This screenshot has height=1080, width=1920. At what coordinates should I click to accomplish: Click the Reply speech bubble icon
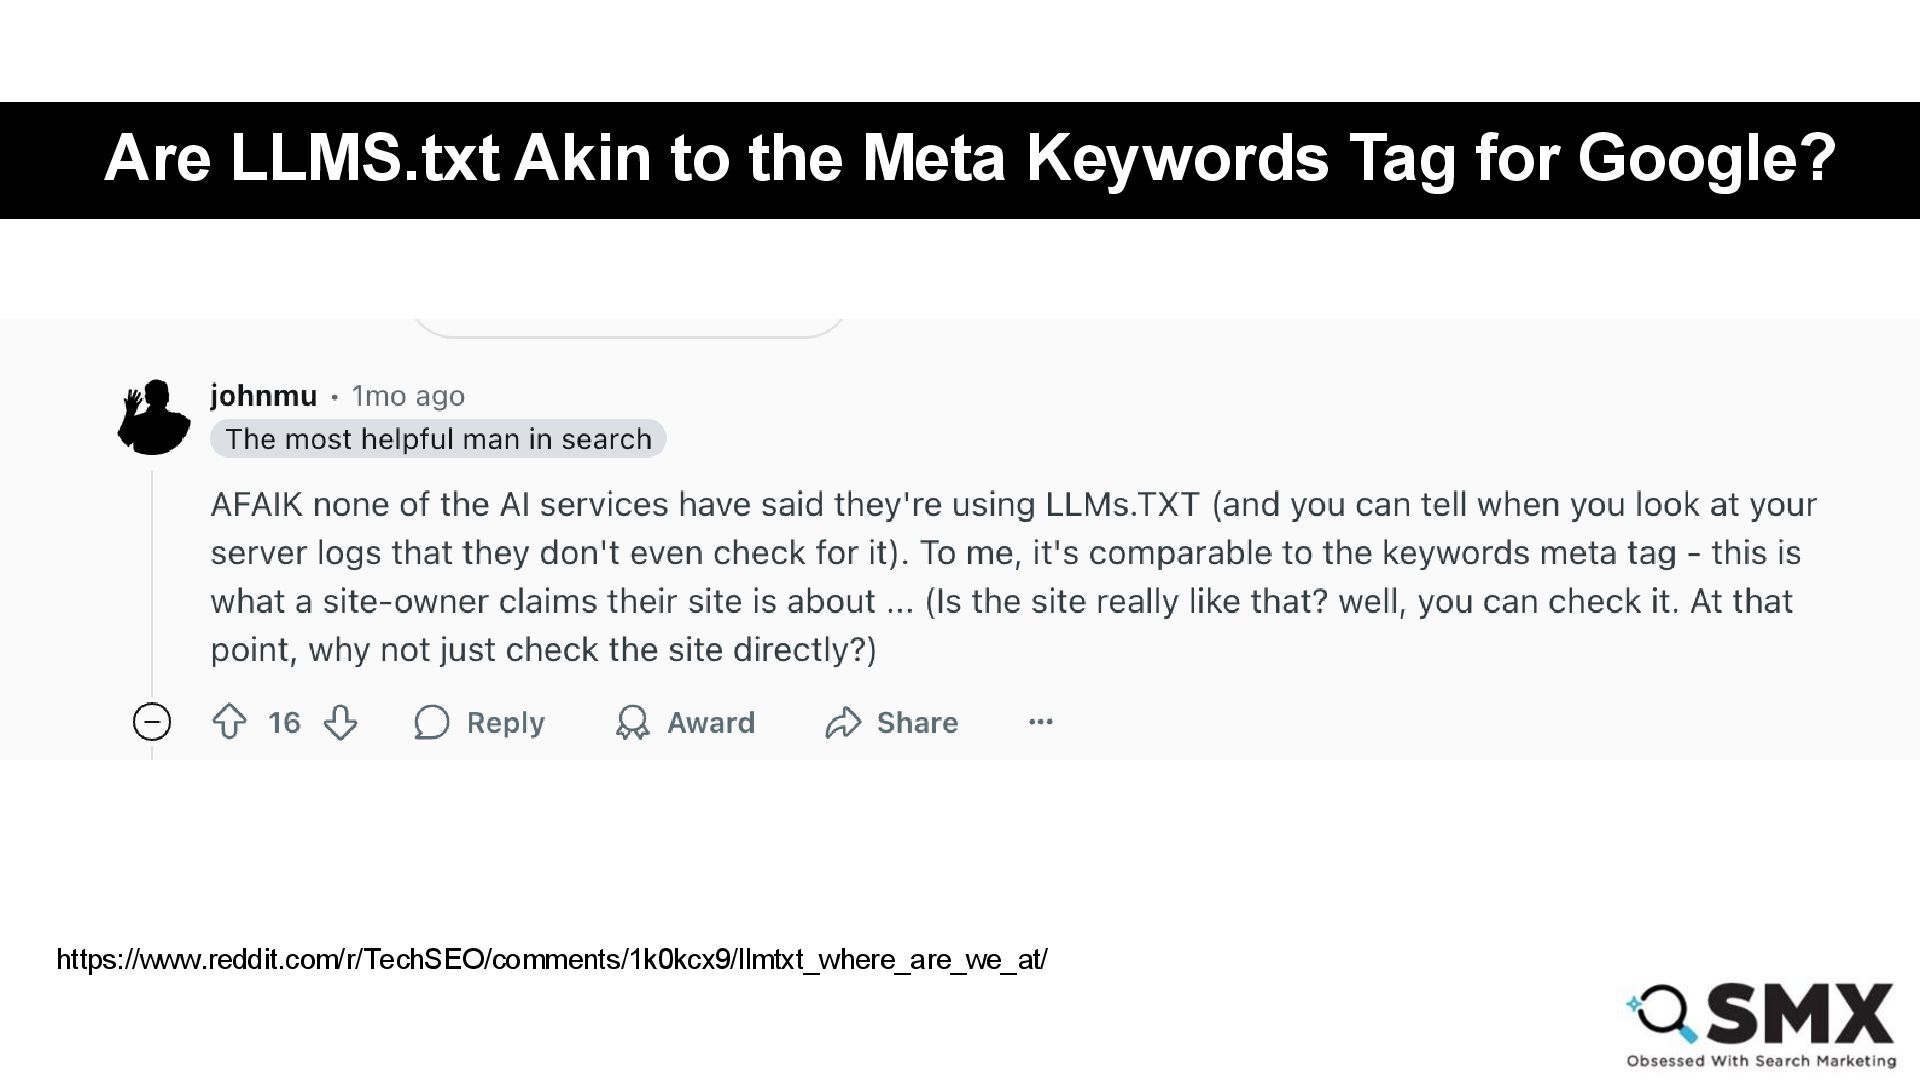tap(431, 722)
